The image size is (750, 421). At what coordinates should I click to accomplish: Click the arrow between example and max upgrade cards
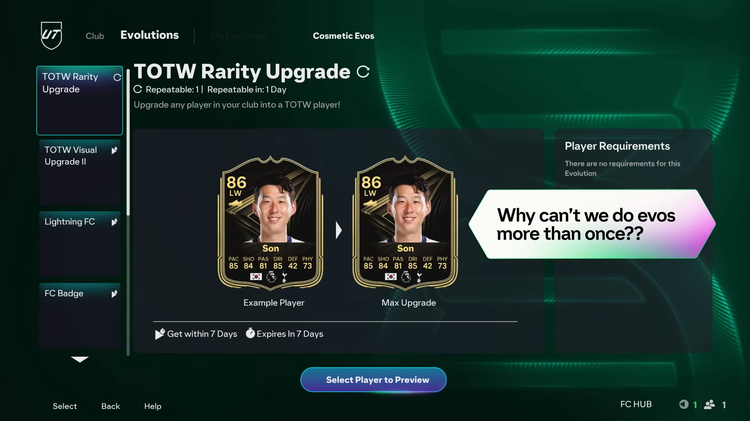click(339, 230)
